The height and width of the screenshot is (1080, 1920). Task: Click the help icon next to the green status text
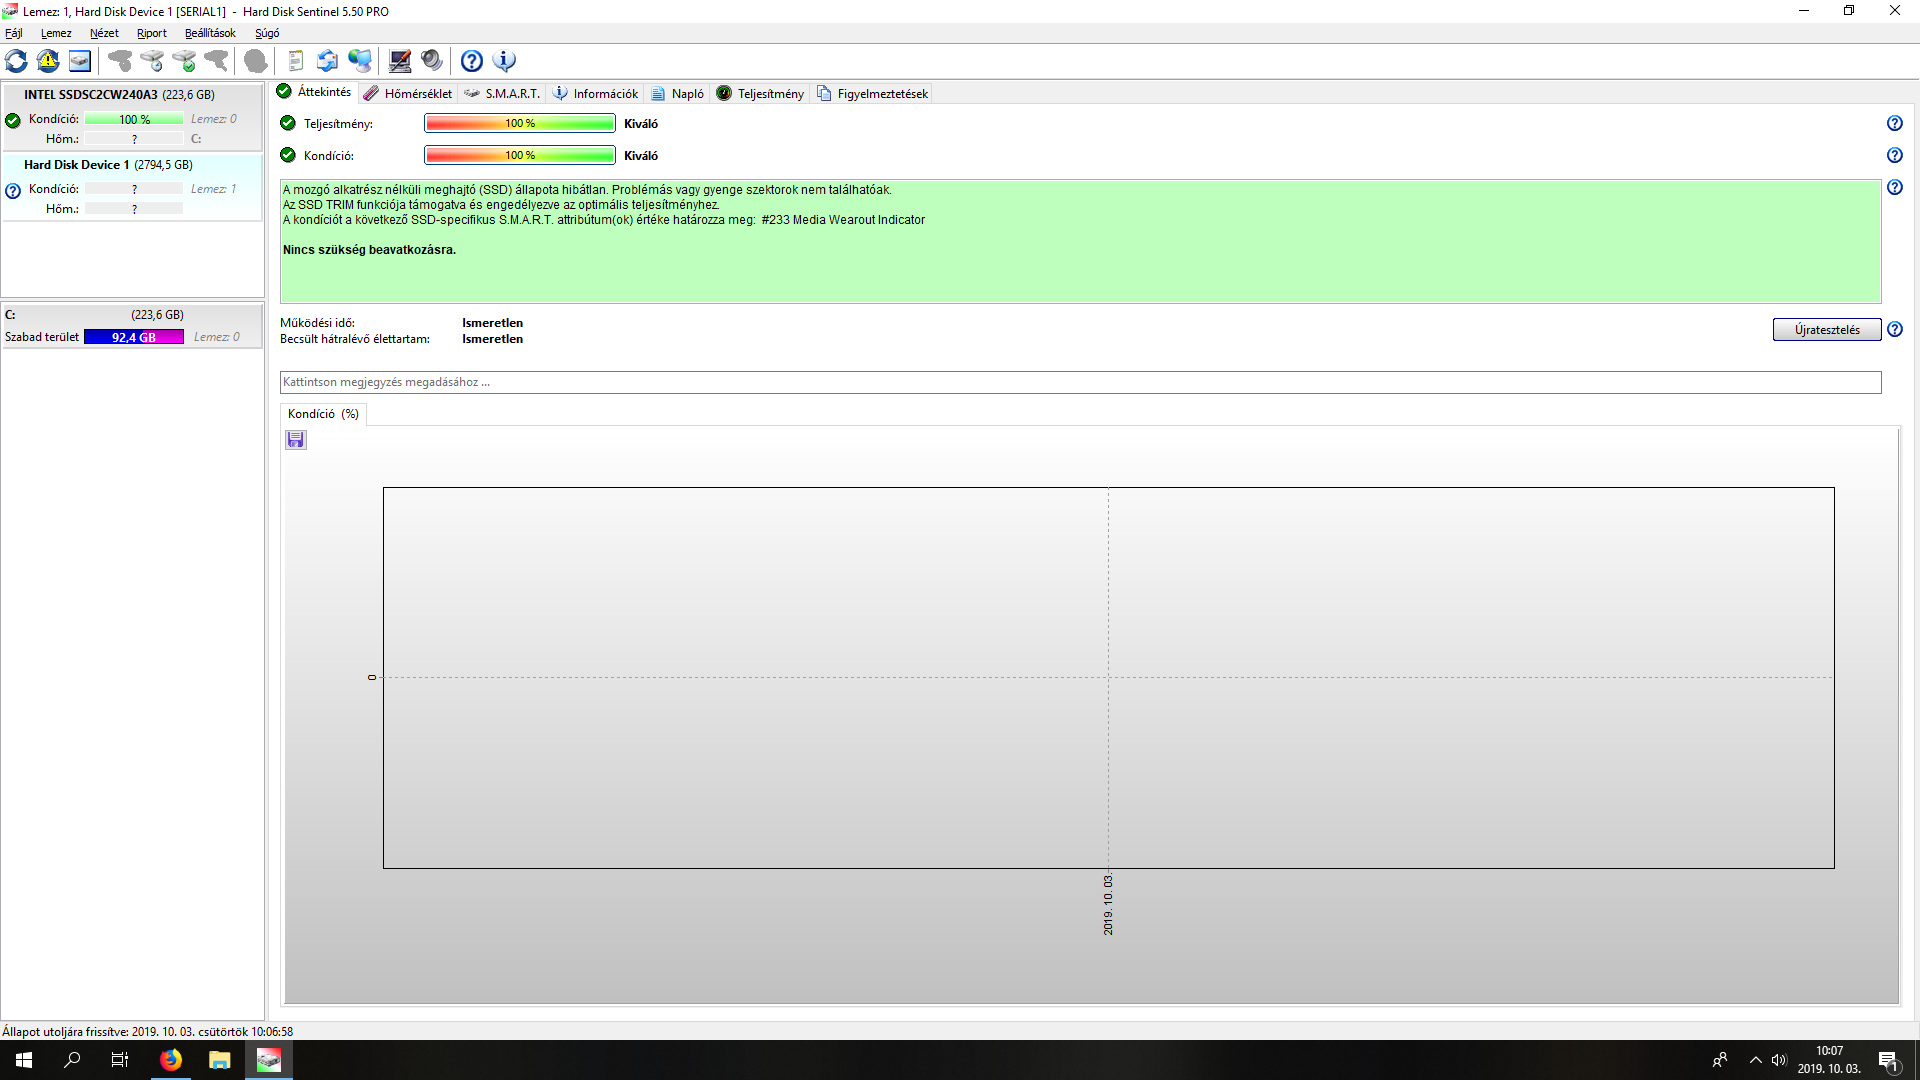pos(1894,187)
